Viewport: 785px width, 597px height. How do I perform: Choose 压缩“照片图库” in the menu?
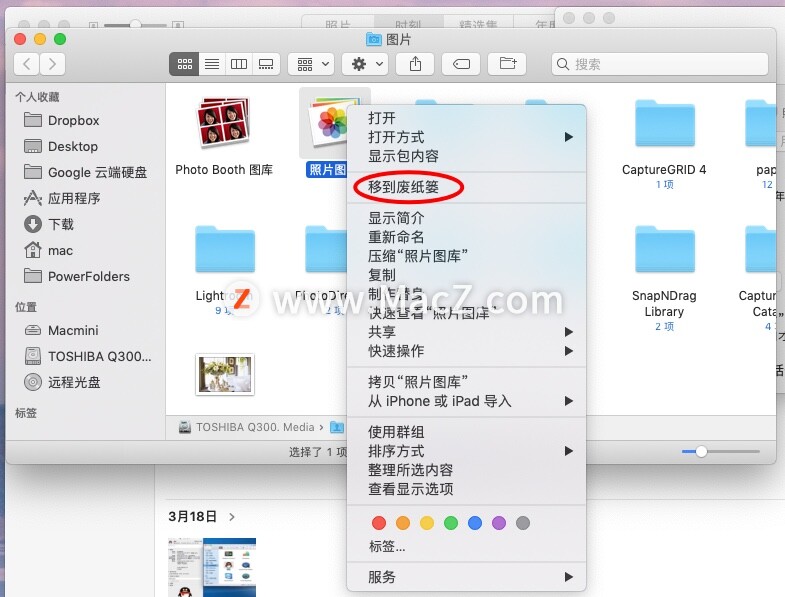[466, 256]
